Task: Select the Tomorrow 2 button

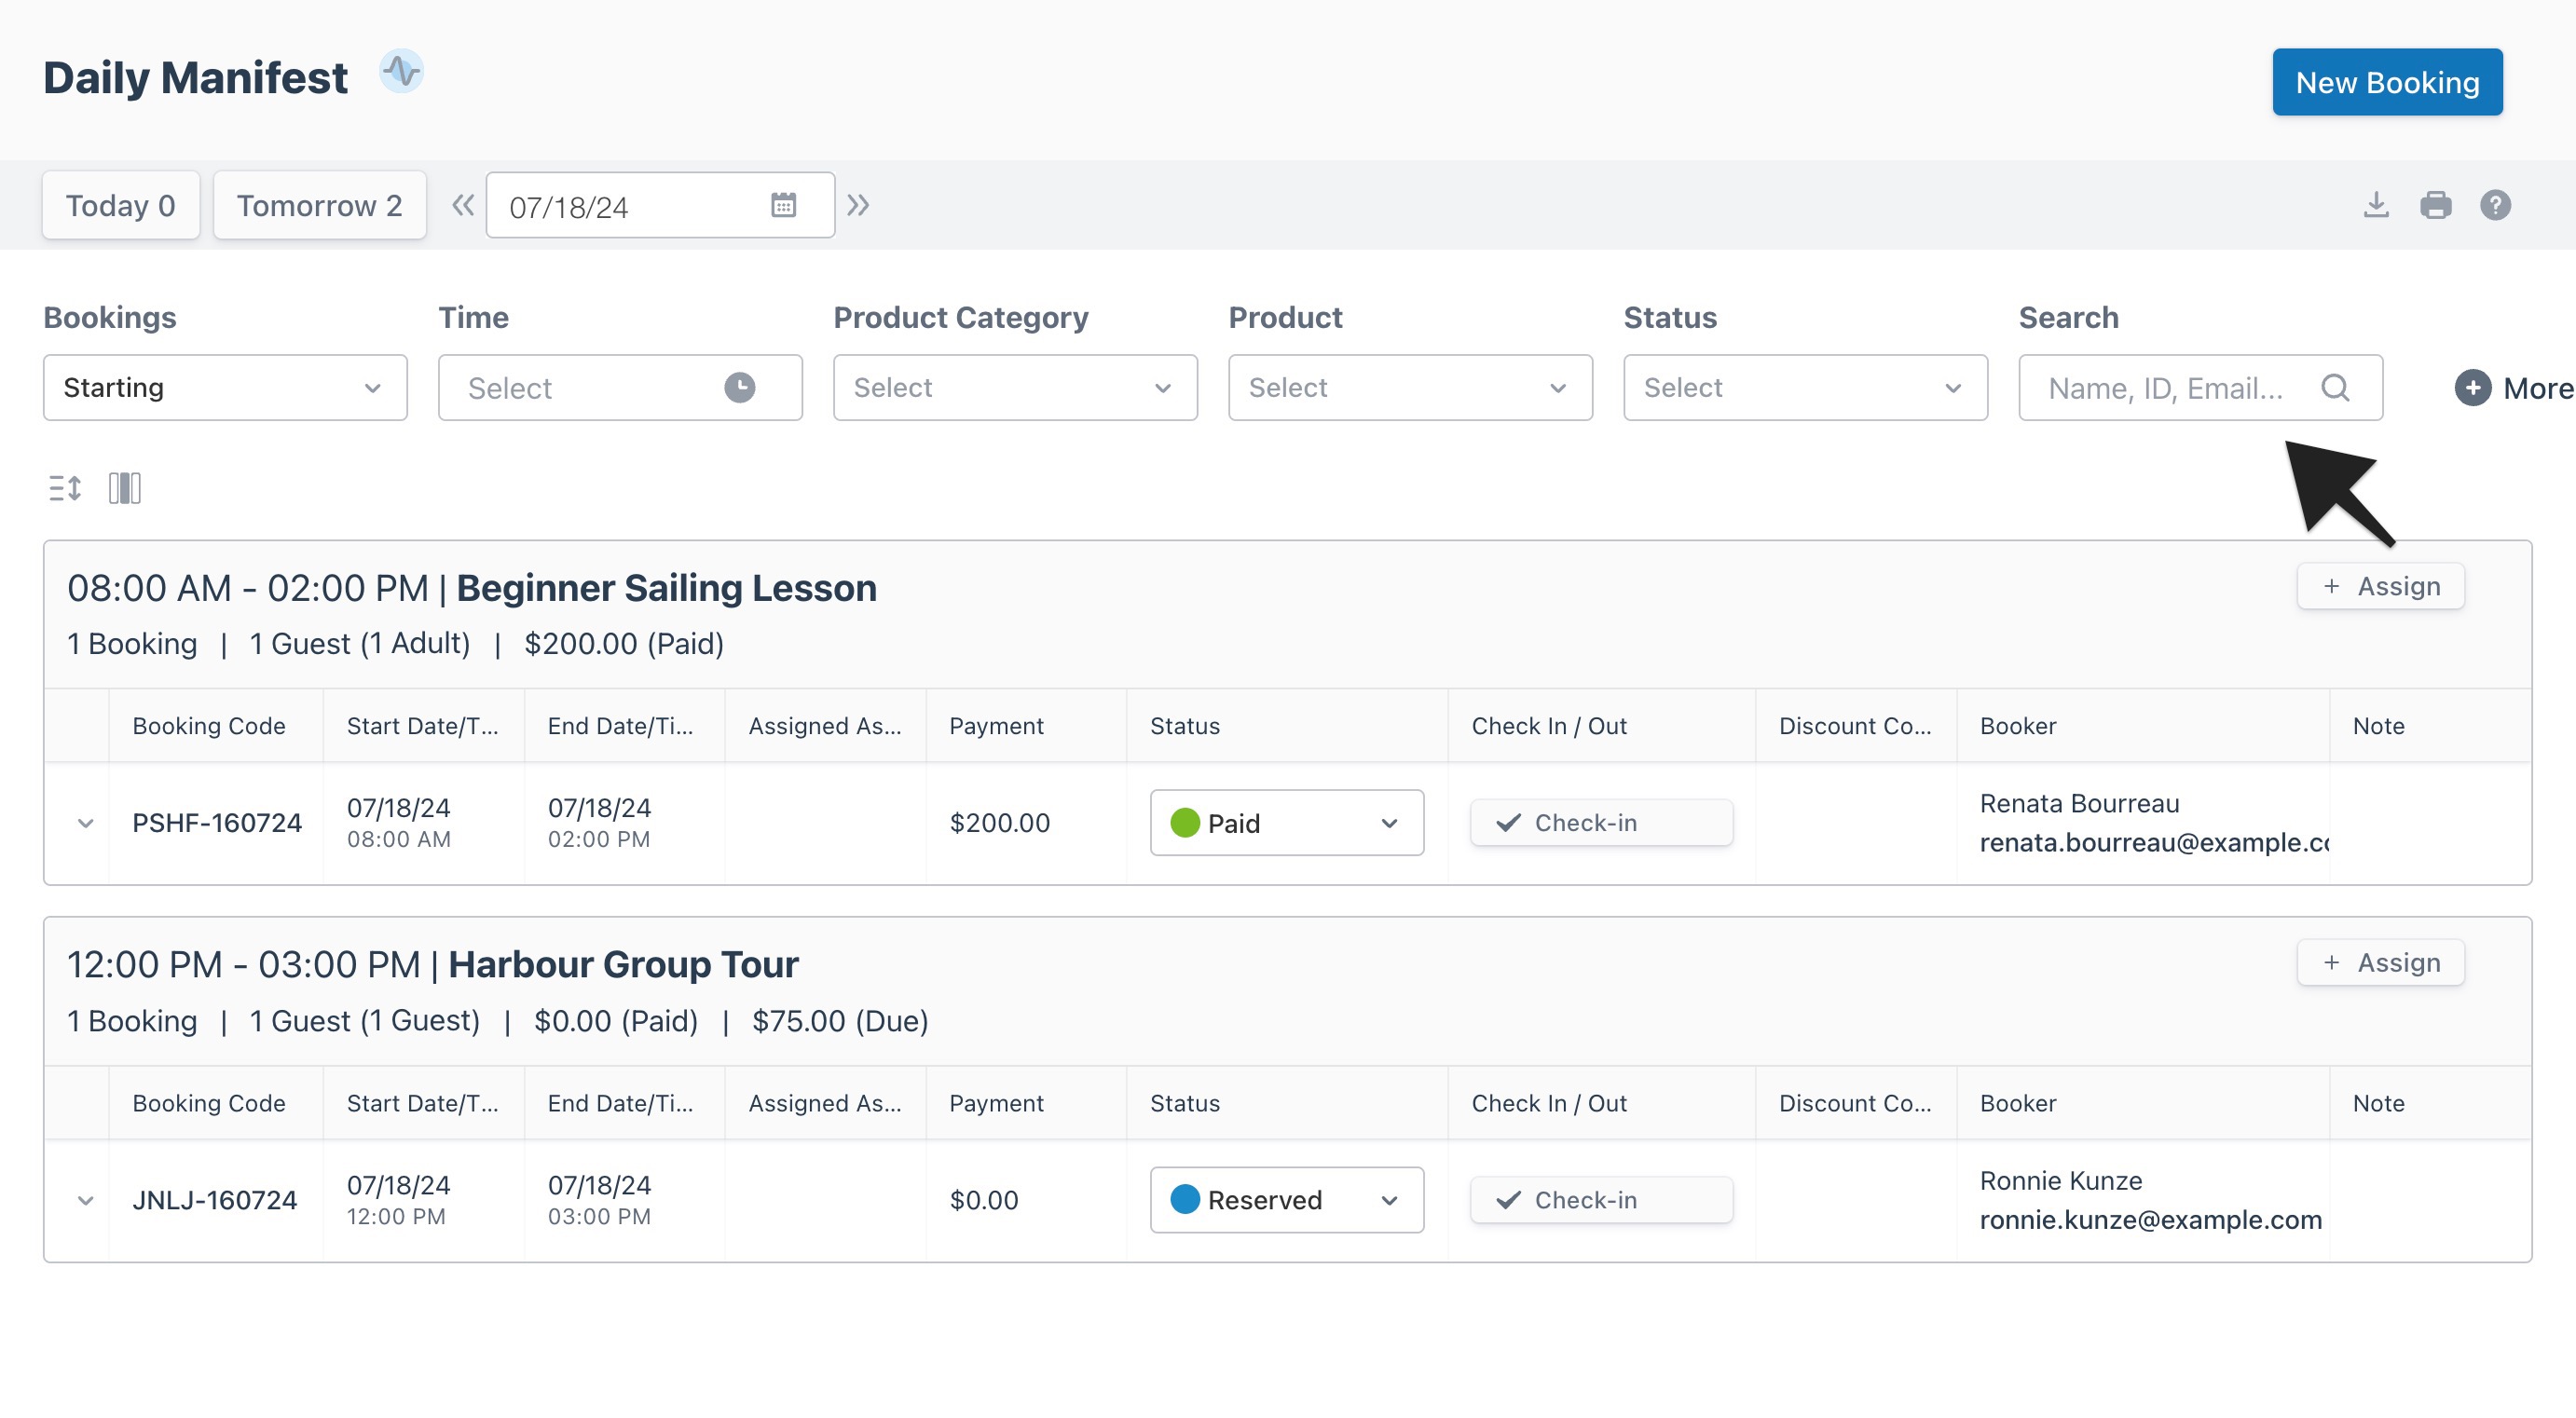Action: click(x=320, y=205)
